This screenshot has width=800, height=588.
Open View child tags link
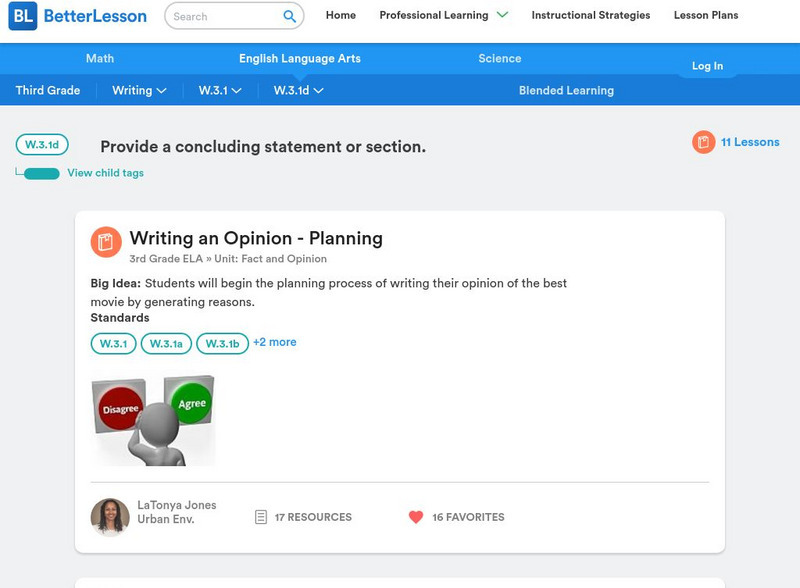(x=106, y=173)
